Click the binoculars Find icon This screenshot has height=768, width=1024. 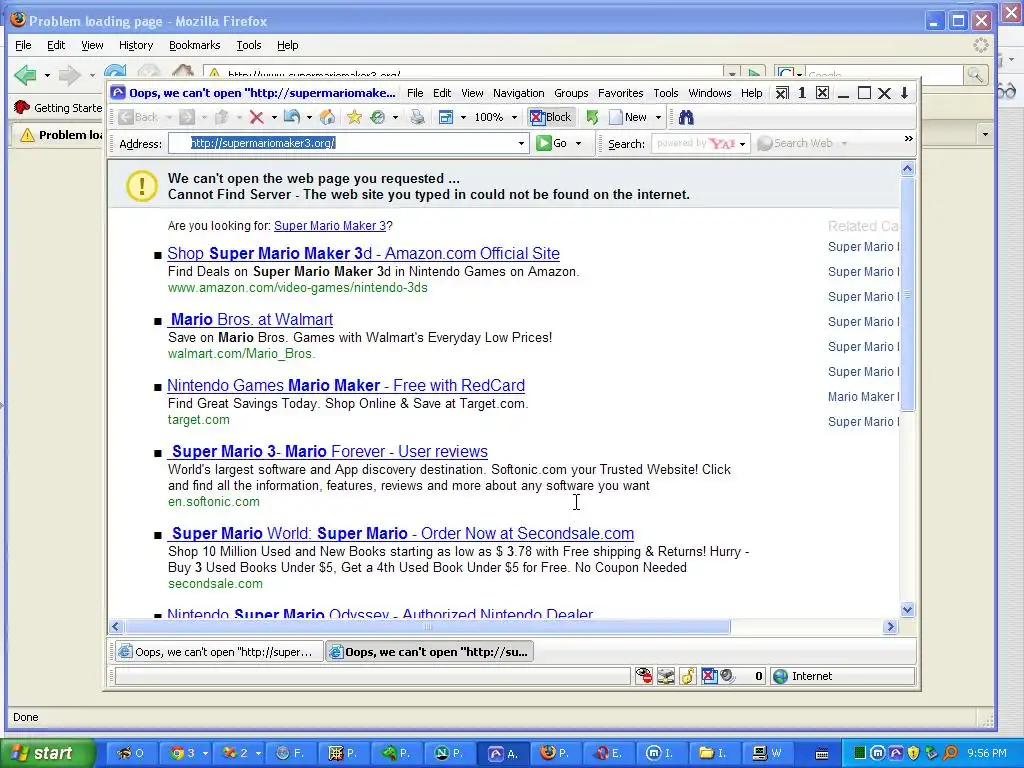point(686,117)
